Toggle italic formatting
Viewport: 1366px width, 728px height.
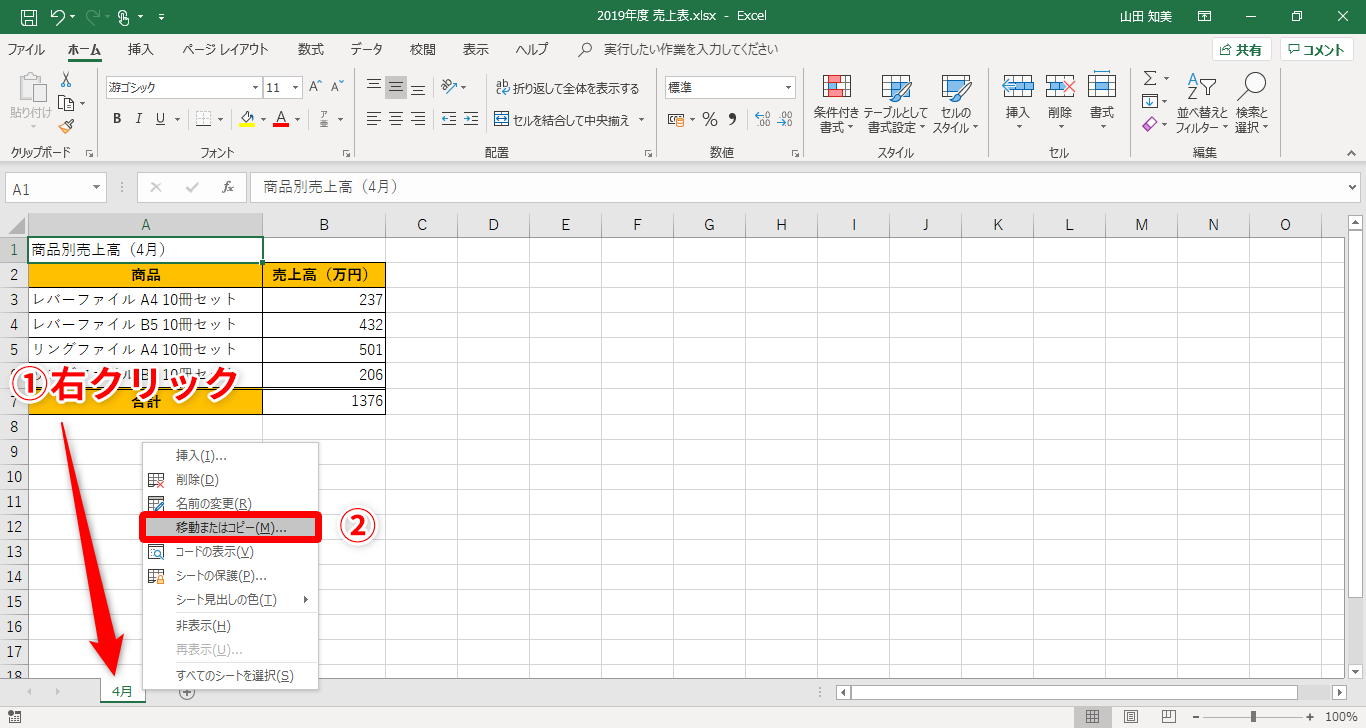pyautogui.click(x=138, y=119)
